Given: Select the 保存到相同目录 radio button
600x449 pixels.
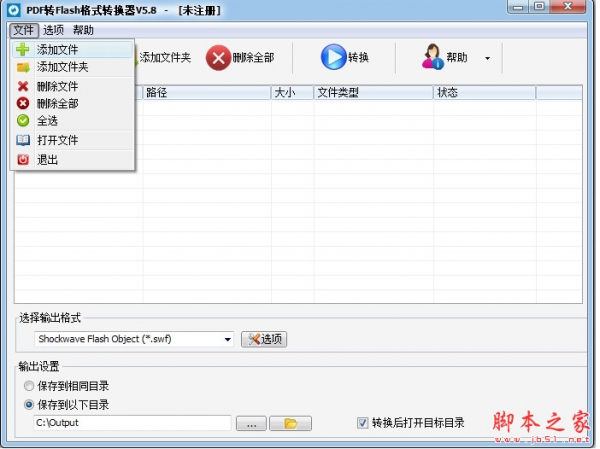Looking at the screenshot, I should (x=29, y=386).
